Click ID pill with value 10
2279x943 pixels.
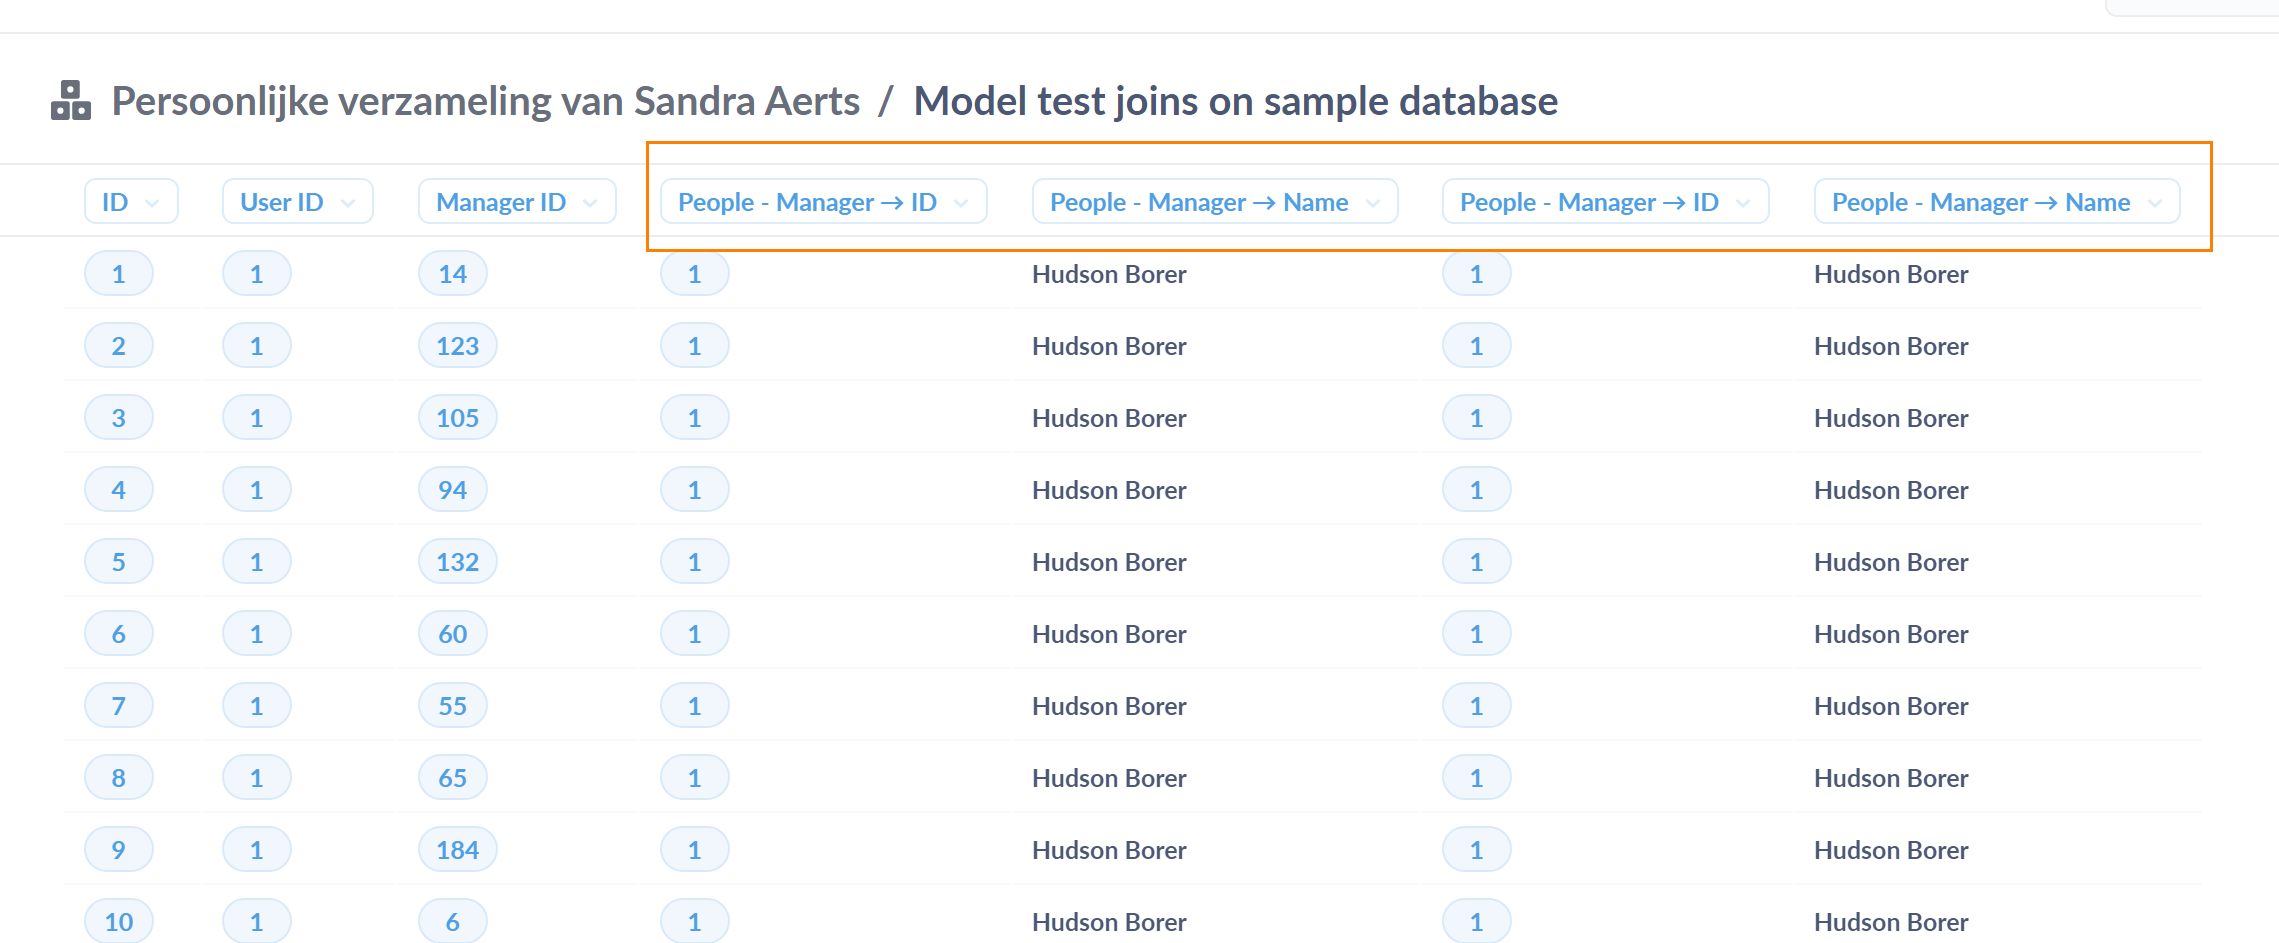coord(119,921)
